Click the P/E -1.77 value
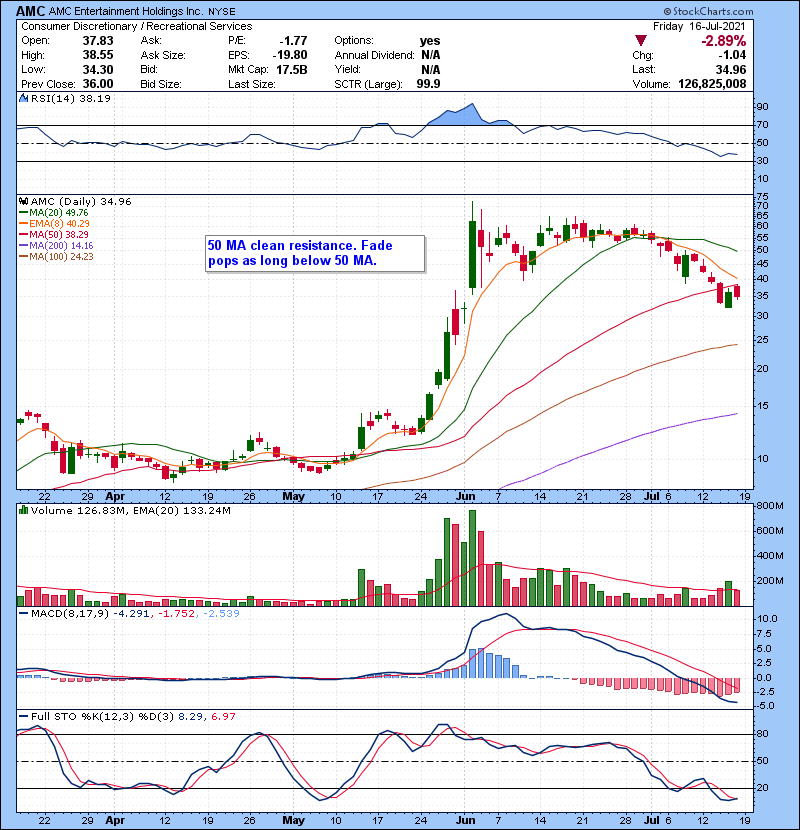800x830 pixels. click(x=293, y=41)
